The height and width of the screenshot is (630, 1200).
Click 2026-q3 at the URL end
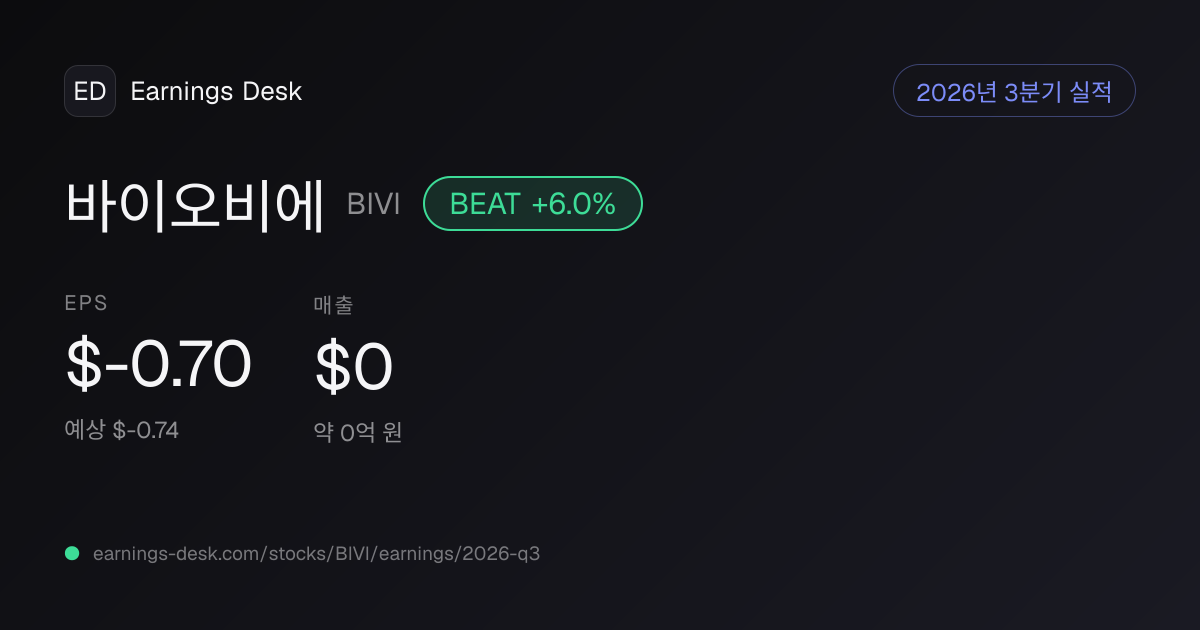coord(501,553)
